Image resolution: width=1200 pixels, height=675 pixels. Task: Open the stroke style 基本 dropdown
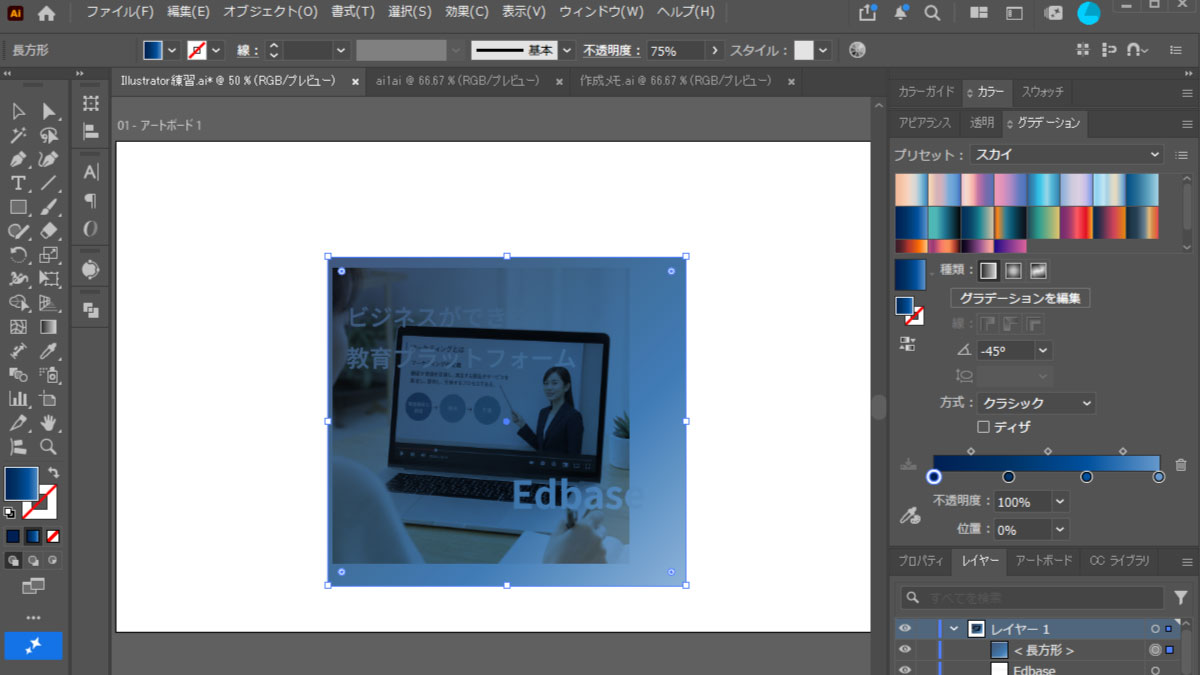tap(568, 50)
